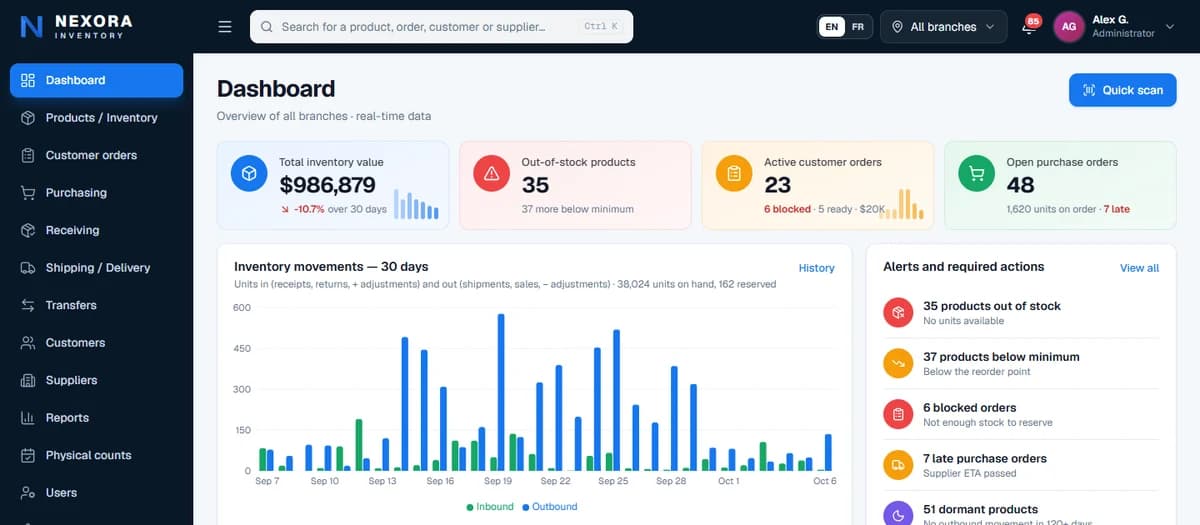Click the active orders mini bar sparkline
This screenshot has height=525, width=1200.
[x=903, y=204]
